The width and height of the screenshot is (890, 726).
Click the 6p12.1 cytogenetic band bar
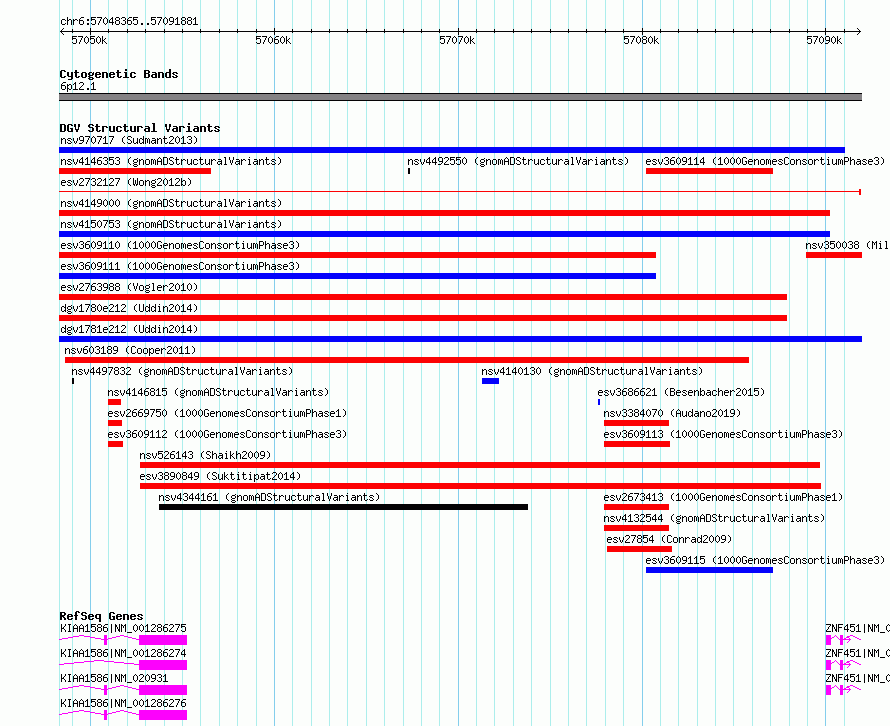(460, 97)
